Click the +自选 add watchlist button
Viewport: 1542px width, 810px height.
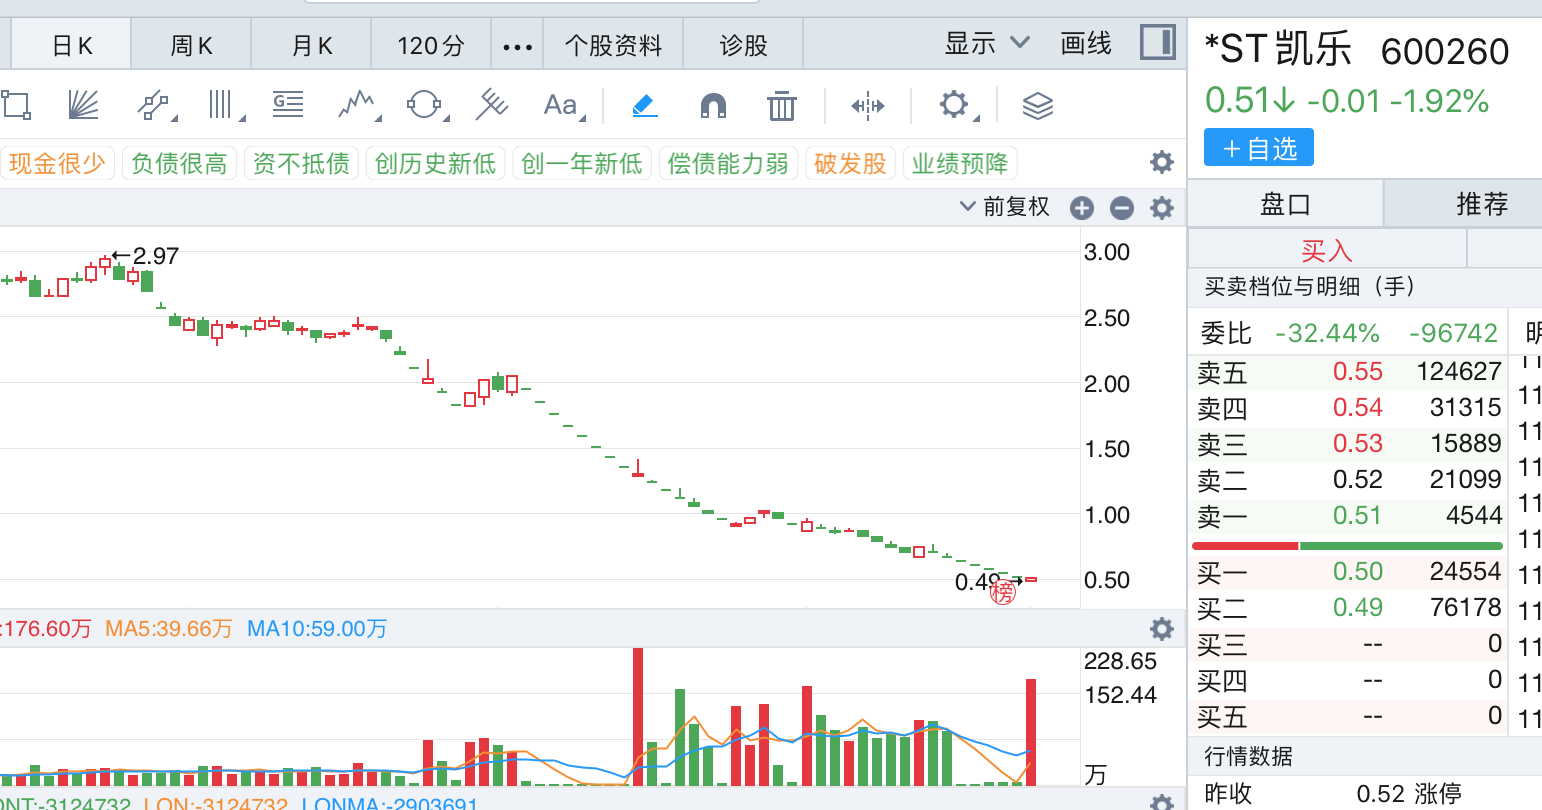1258,149
